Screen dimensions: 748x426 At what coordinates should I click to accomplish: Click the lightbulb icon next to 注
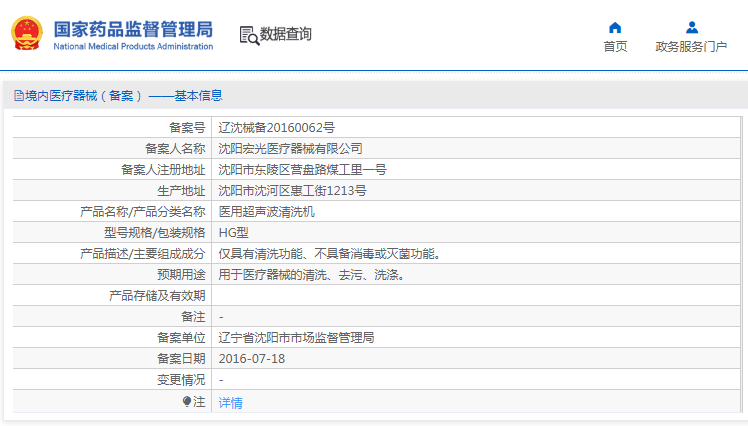click(x=187, y=402)
